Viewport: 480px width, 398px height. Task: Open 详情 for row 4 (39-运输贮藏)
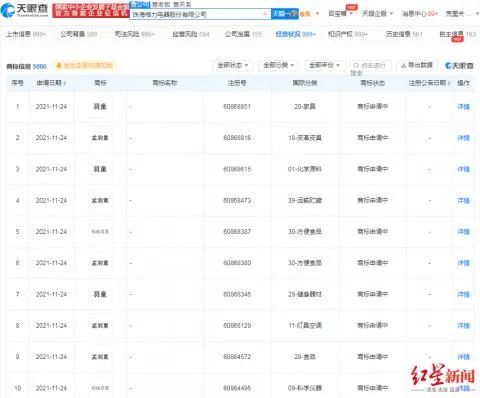463,201
